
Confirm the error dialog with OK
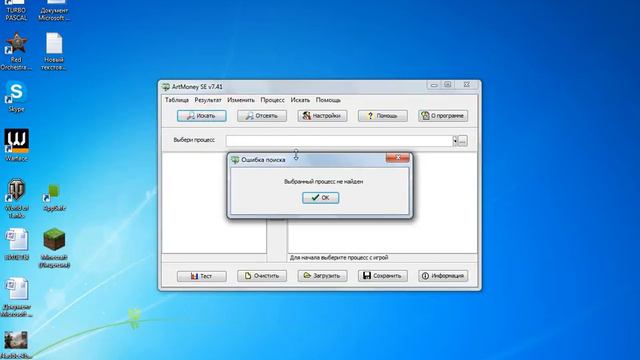click(x=320, y=198)
